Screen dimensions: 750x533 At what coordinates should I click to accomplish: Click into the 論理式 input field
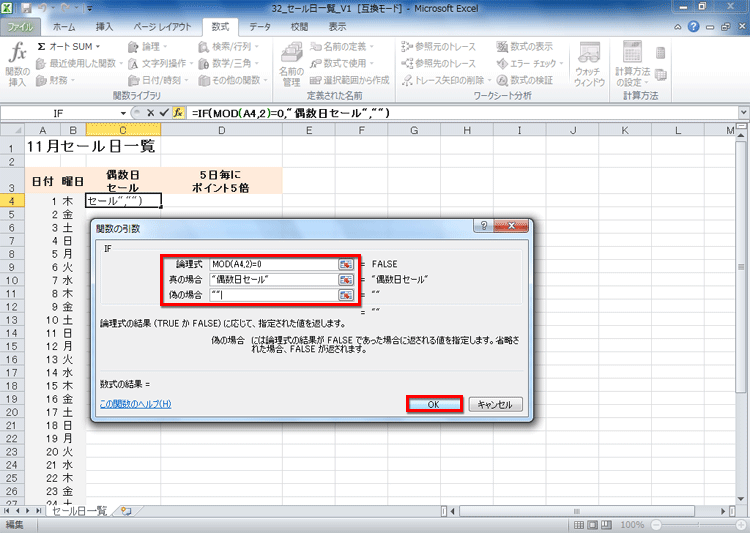[x=274, y=264]
